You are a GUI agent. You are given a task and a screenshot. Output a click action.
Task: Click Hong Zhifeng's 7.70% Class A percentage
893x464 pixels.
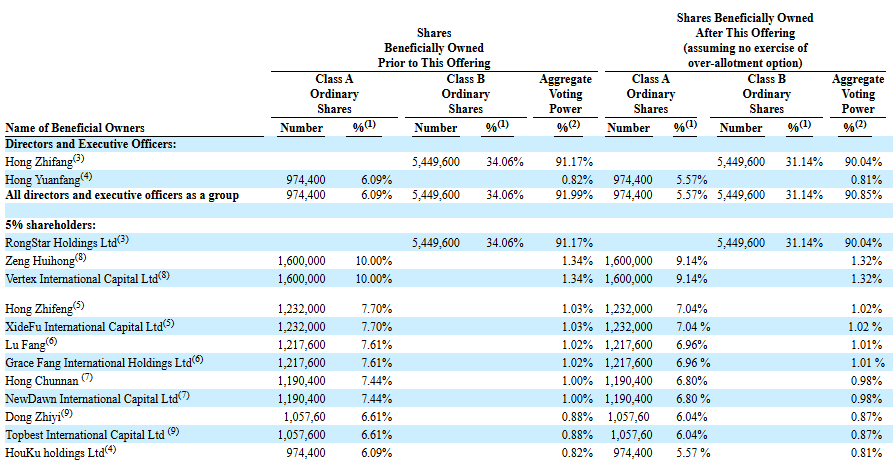(376, 309)
